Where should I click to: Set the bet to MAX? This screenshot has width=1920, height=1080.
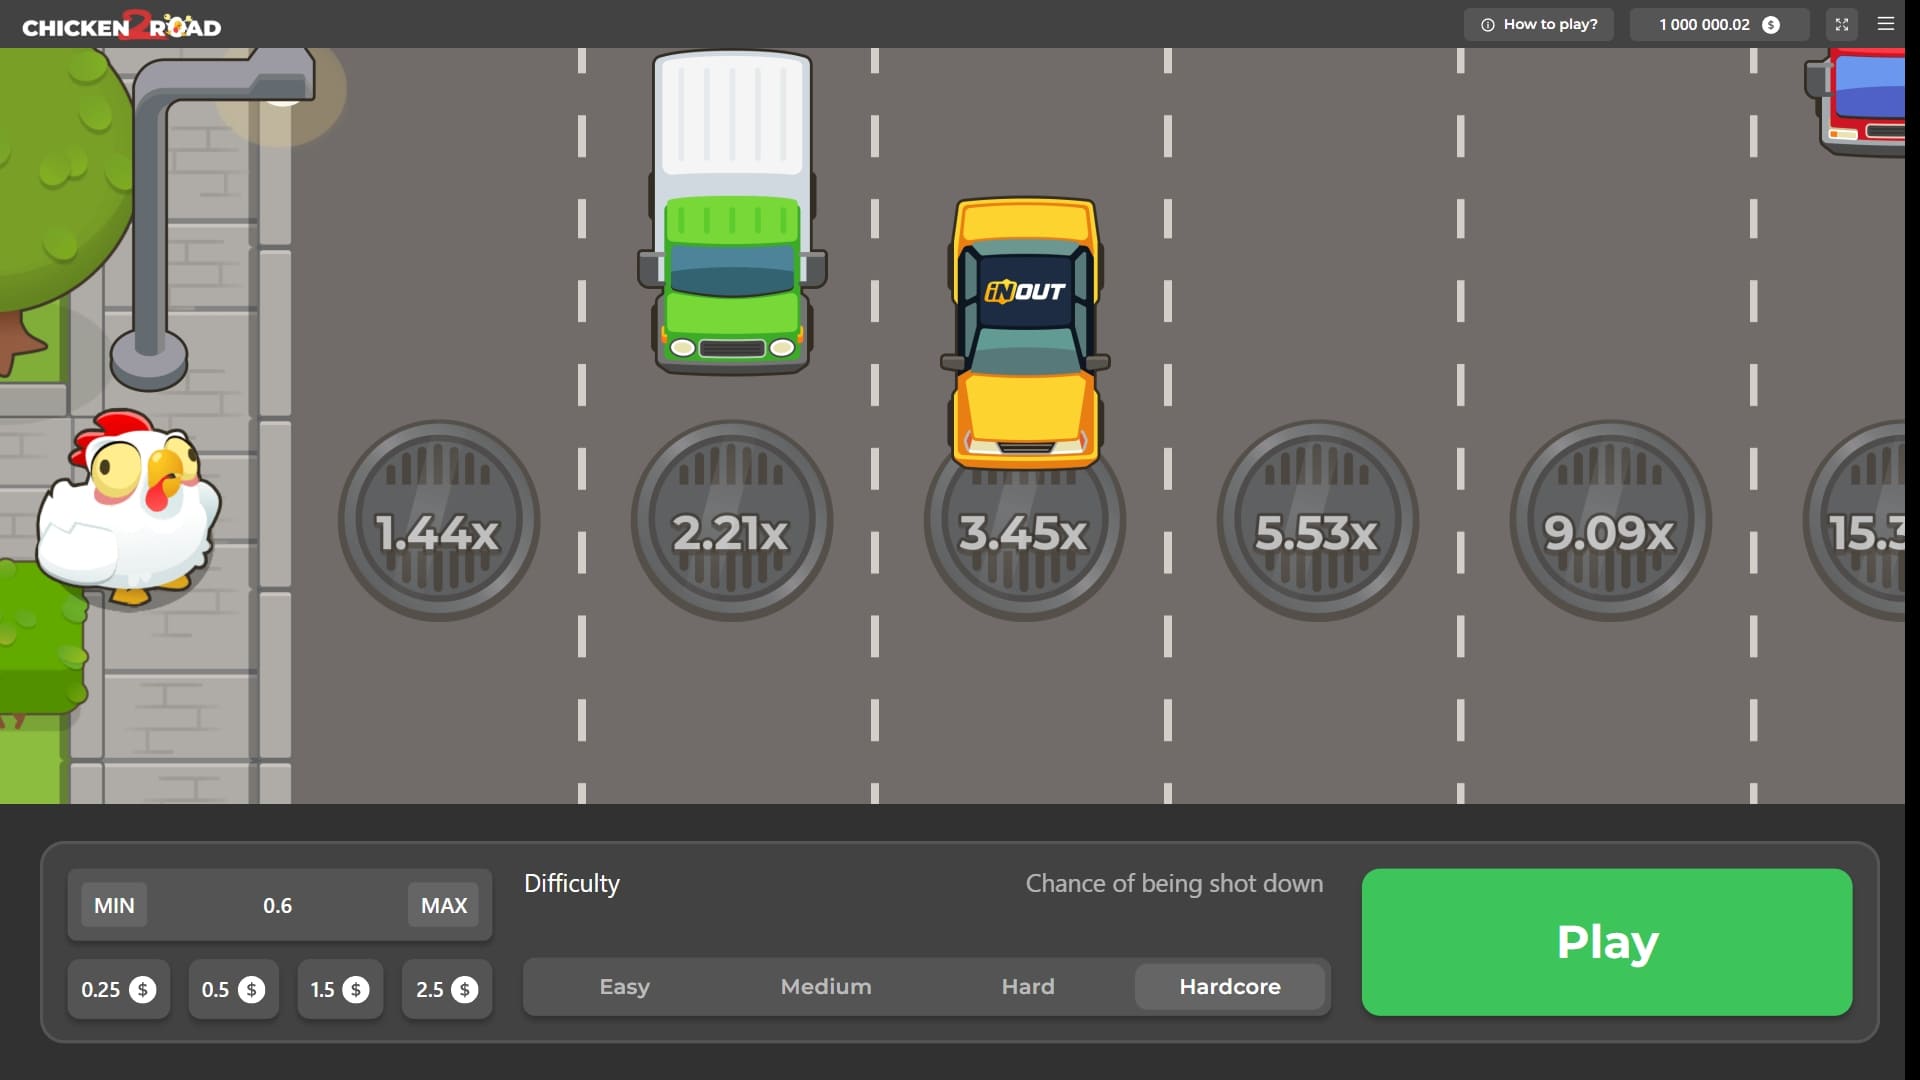(x=444, y=905)
